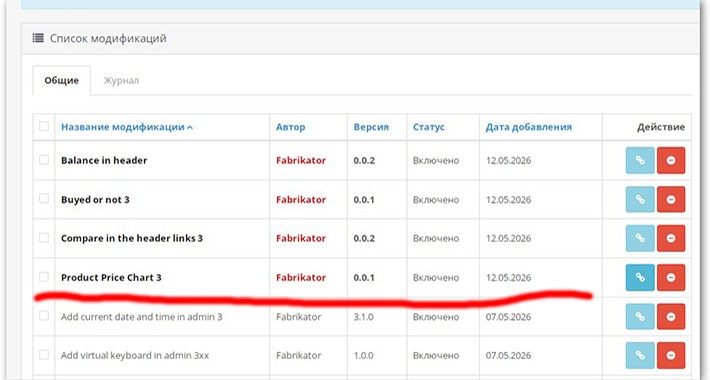Check the box for Balance in header
This screenshot has height=380, width=710.
coord(44,159)
